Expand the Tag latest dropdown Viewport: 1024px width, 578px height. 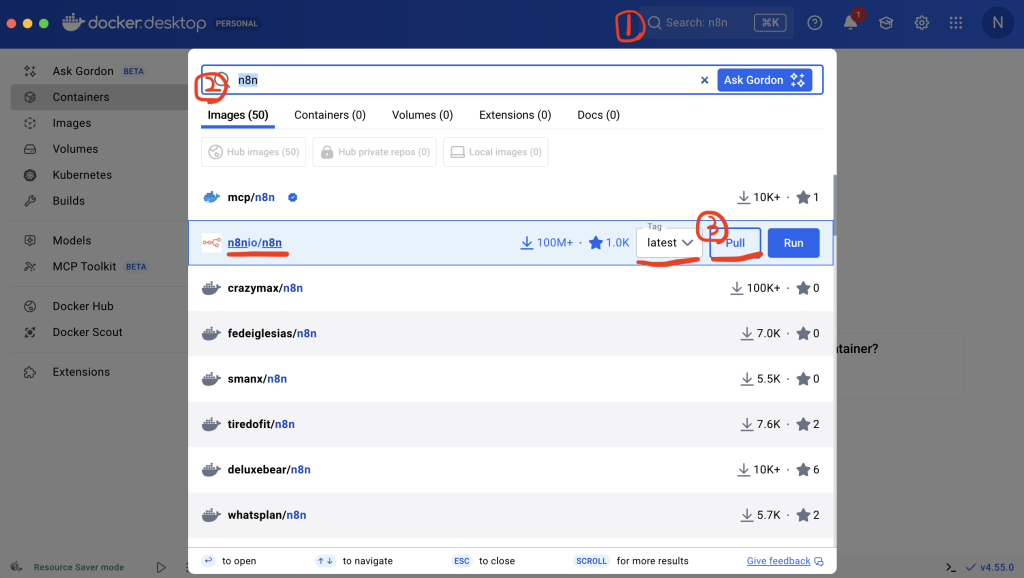[x=669, y=243]
